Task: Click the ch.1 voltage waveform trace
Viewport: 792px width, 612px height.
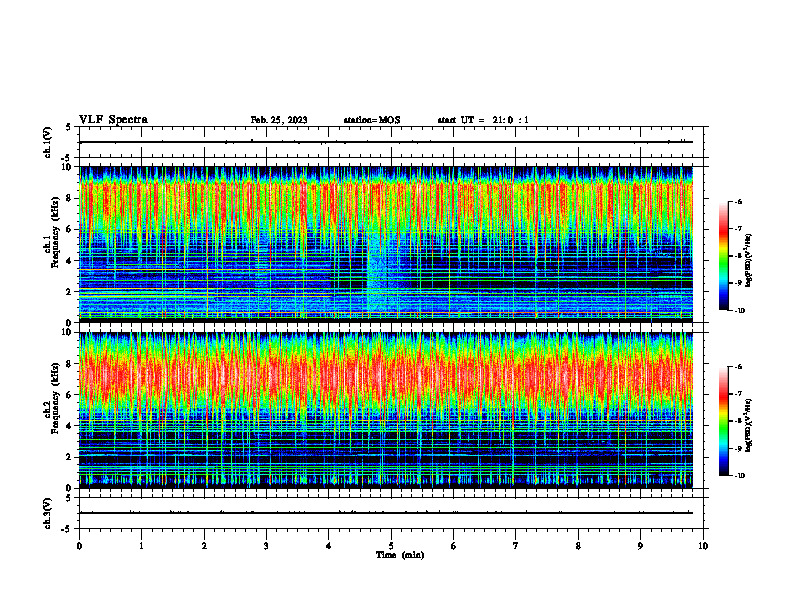Action: tap(386, 142)
